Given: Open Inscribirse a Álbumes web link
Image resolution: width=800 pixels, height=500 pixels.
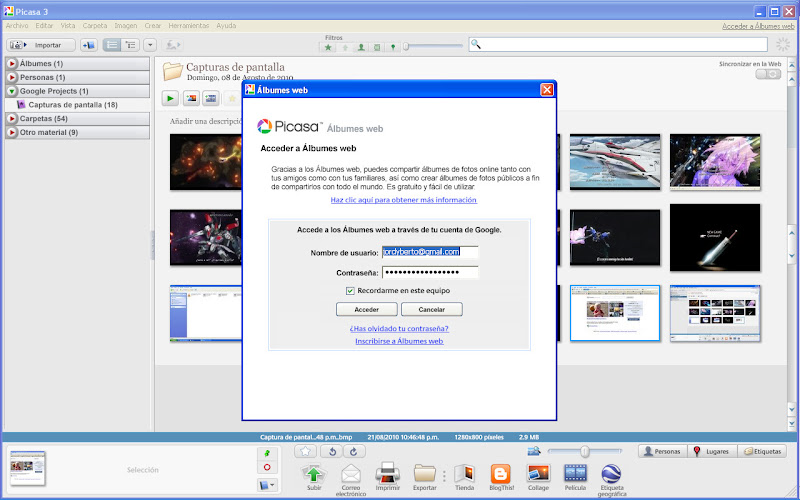Looking at the screenshot, I should click(399, 341).
